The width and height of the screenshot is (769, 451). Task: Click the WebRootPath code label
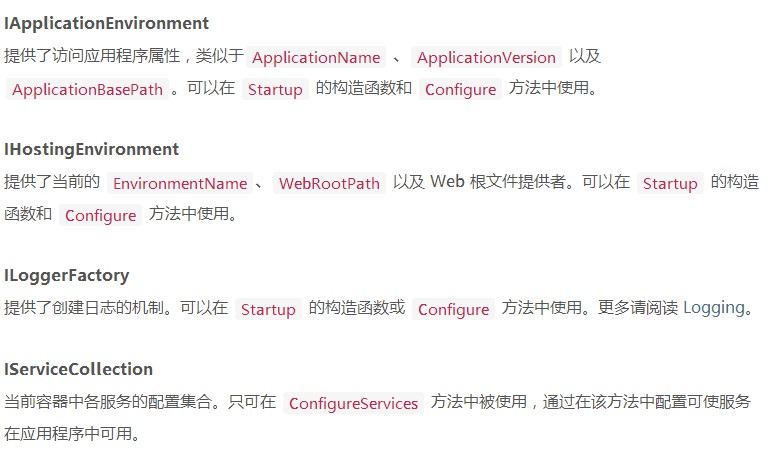pos(329,183)
